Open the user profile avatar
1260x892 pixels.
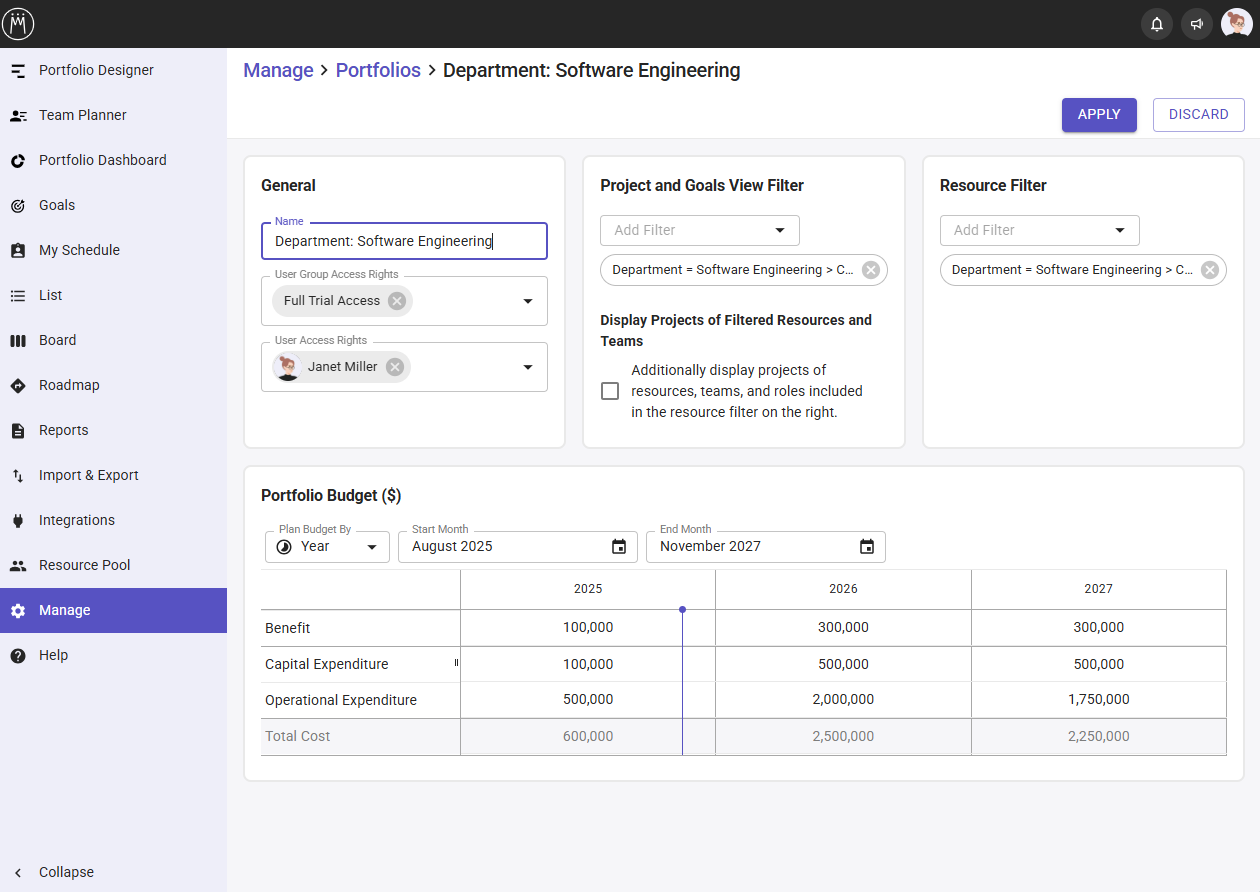1237,24
